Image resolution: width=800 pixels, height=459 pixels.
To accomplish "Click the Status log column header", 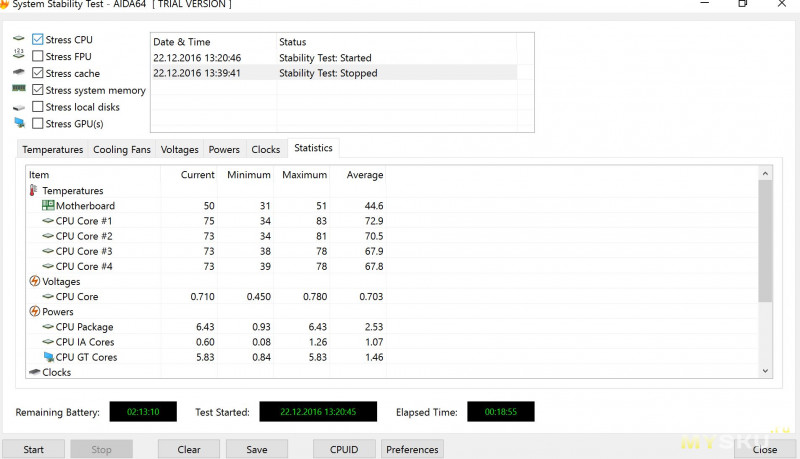I will pos(396,42).
